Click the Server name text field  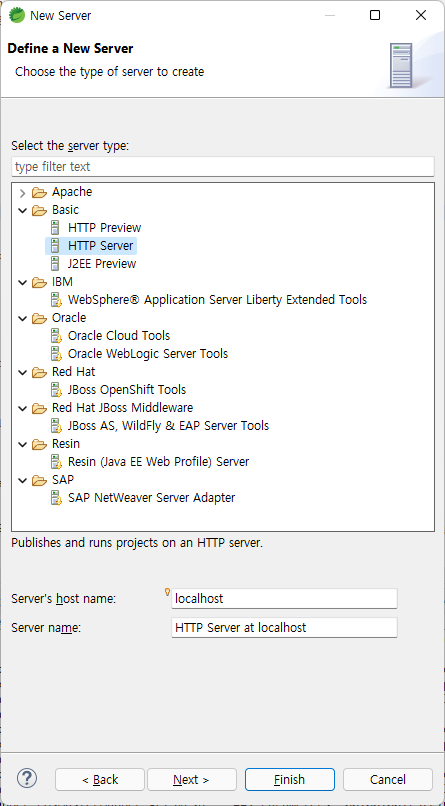[284, 628]
